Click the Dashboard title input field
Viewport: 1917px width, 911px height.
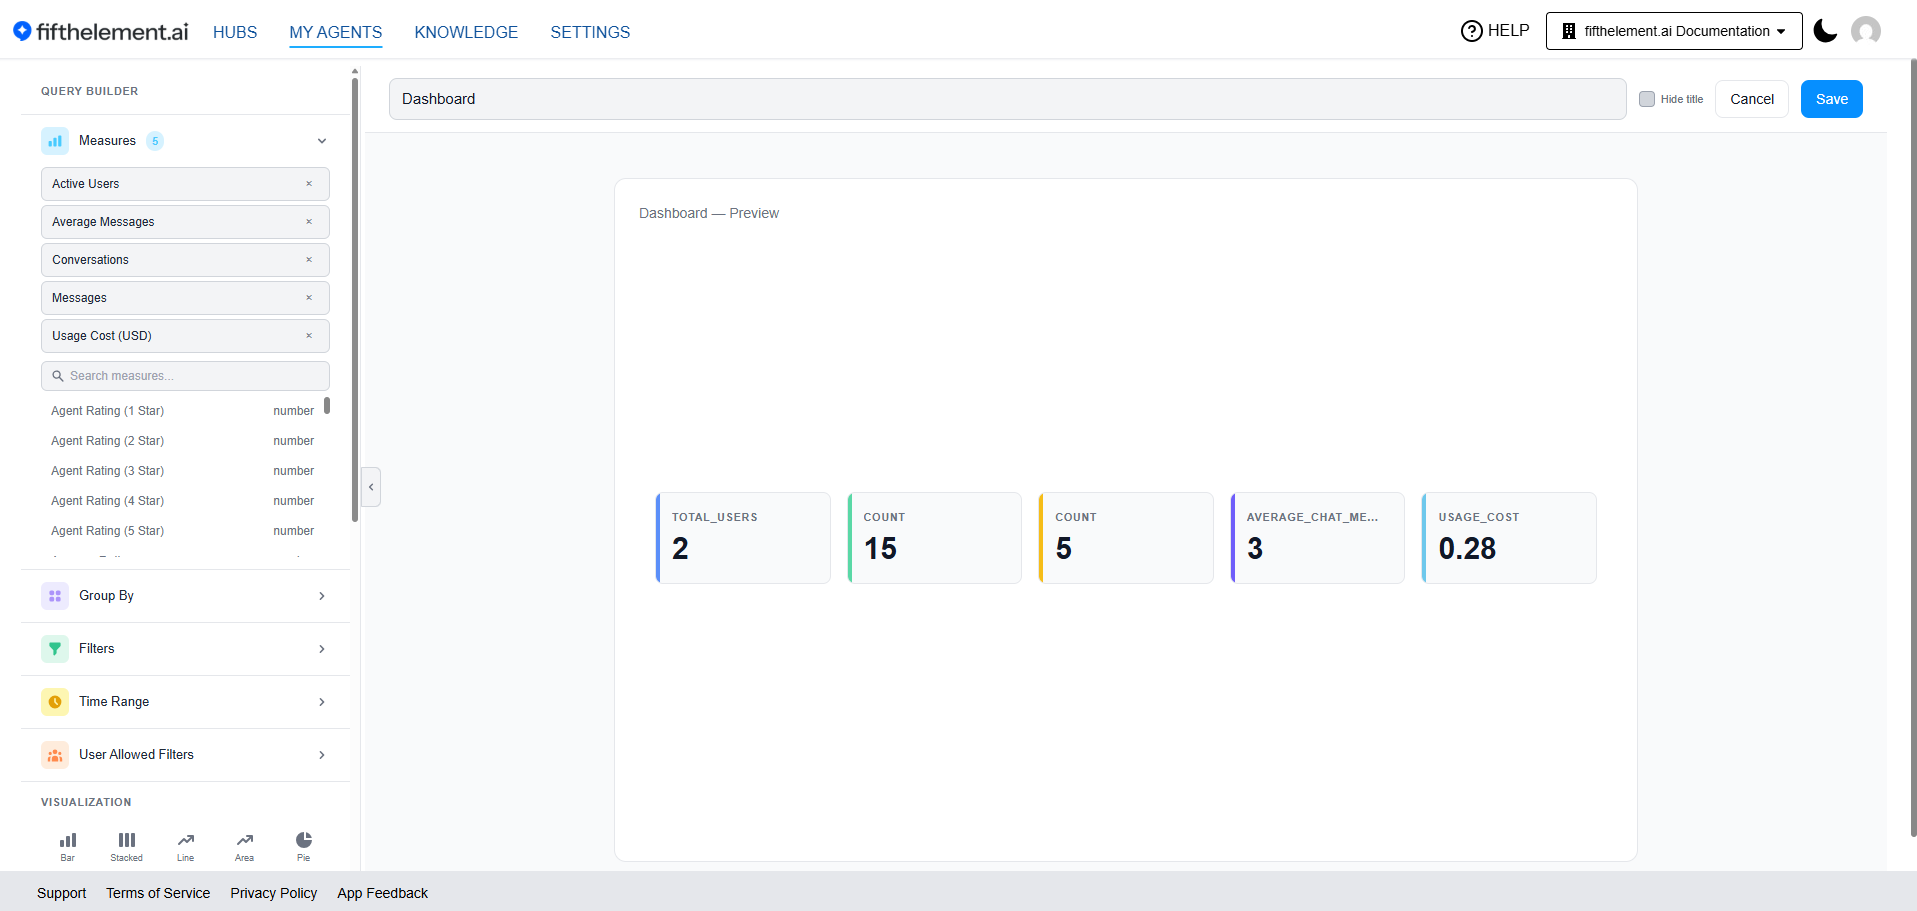pos(1007,99)
